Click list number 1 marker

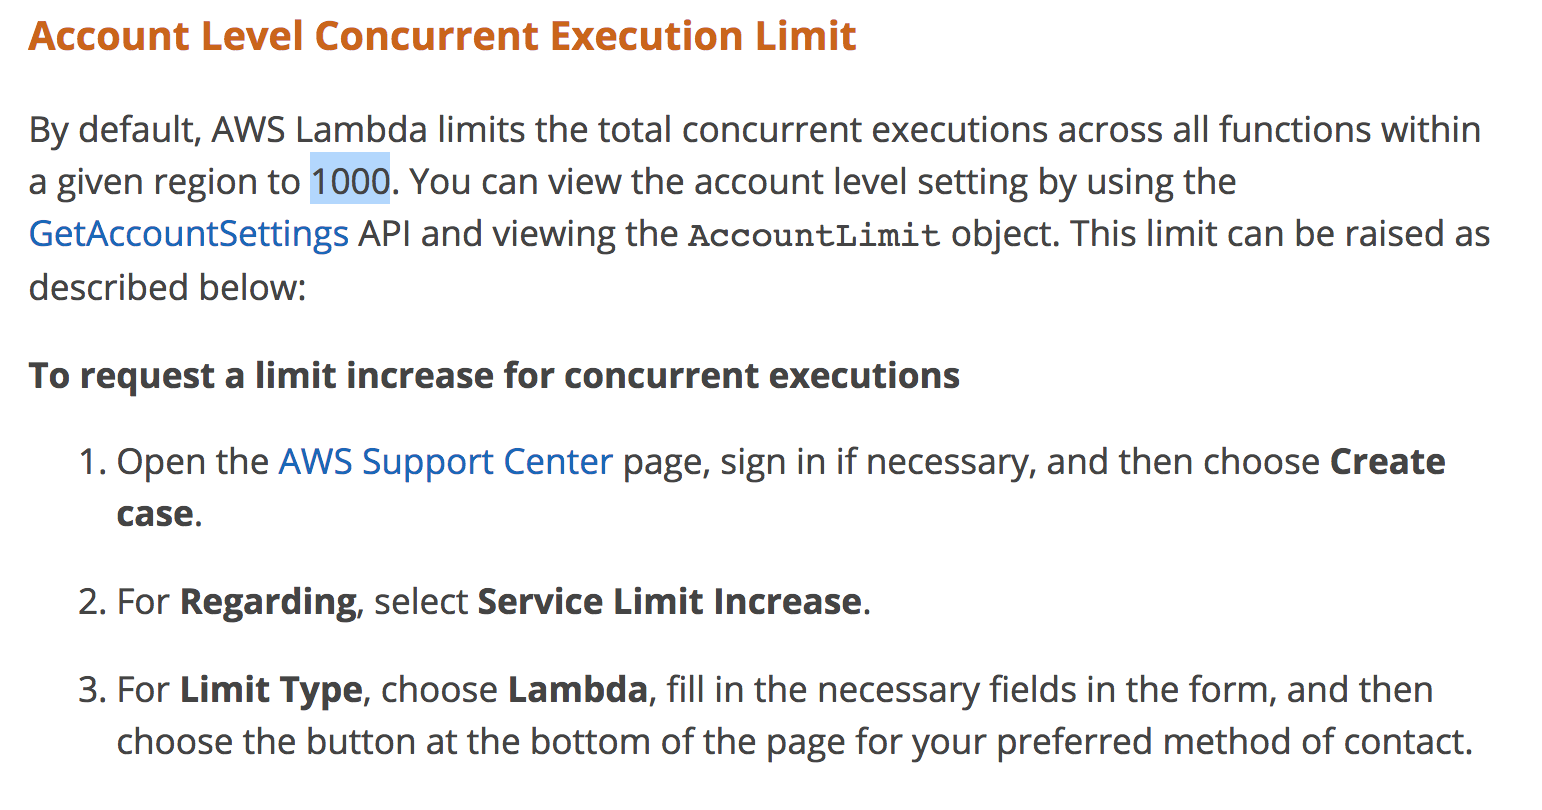click(x=91, y=463)
